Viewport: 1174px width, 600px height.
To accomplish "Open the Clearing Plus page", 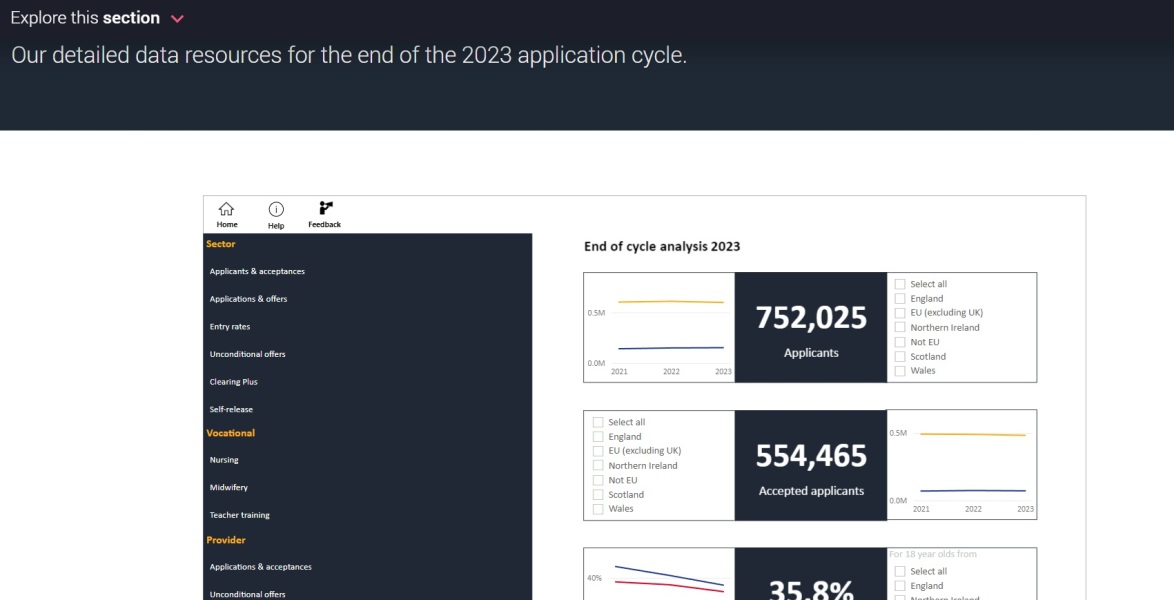I will tap(233, 381).
